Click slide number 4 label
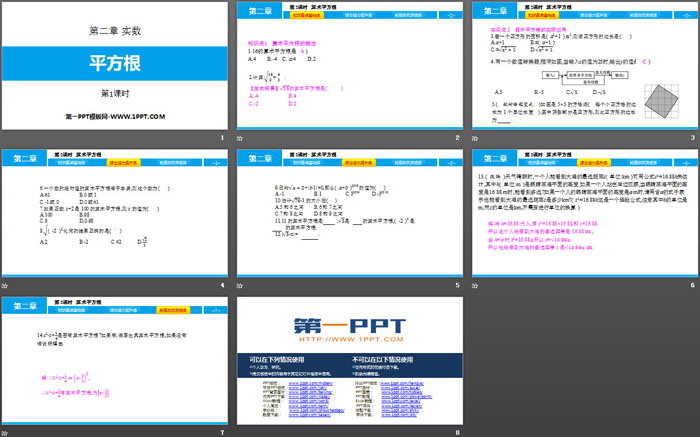Screen dimensions: 700x437 coord(222,285)
